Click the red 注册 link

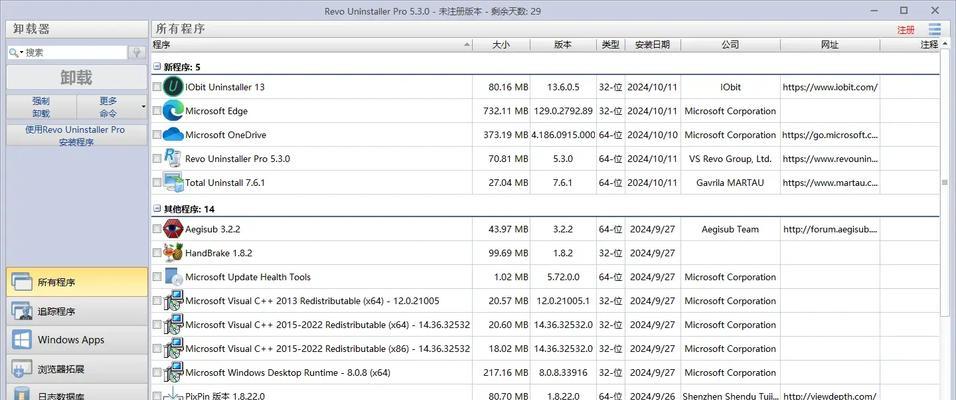[x=906, y=29]
